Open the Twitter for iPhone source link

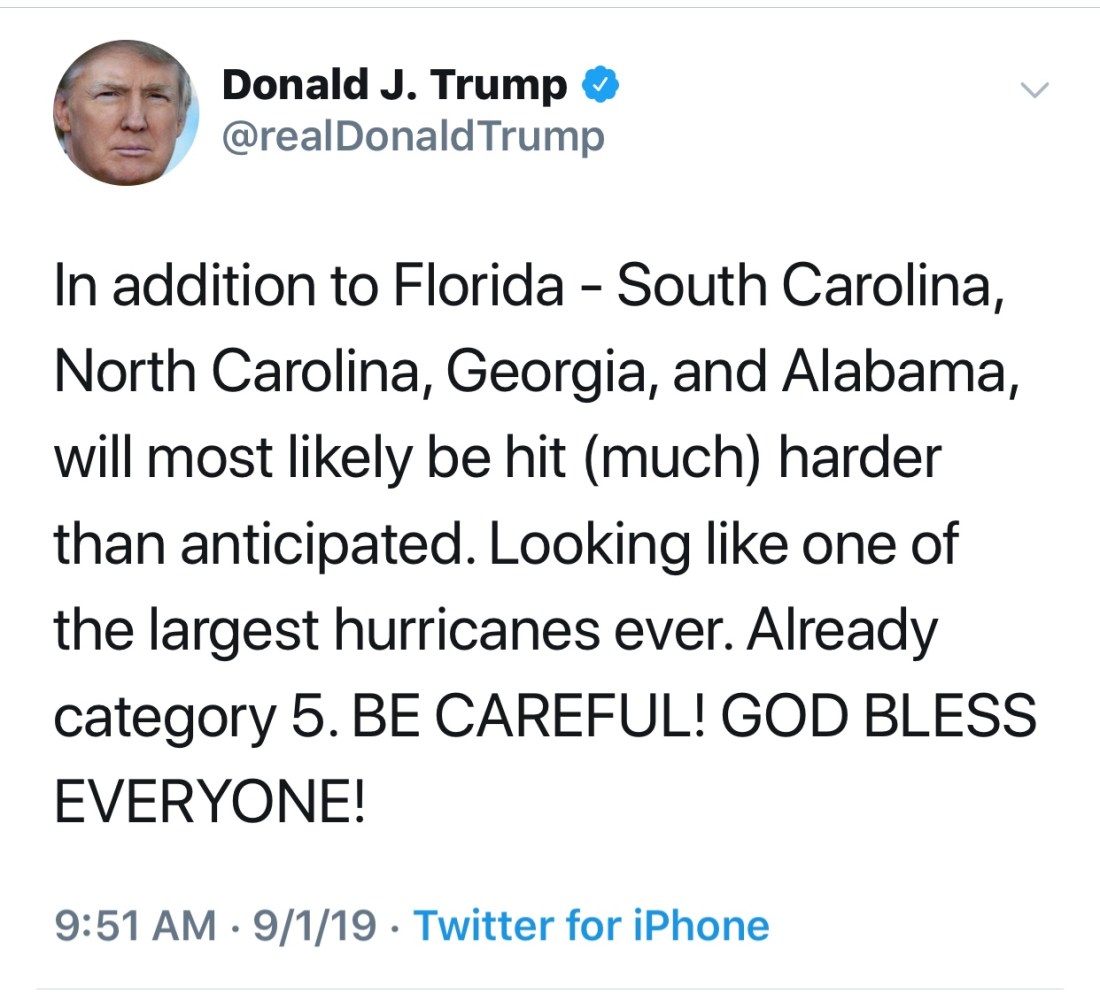[x=591, y=925]
